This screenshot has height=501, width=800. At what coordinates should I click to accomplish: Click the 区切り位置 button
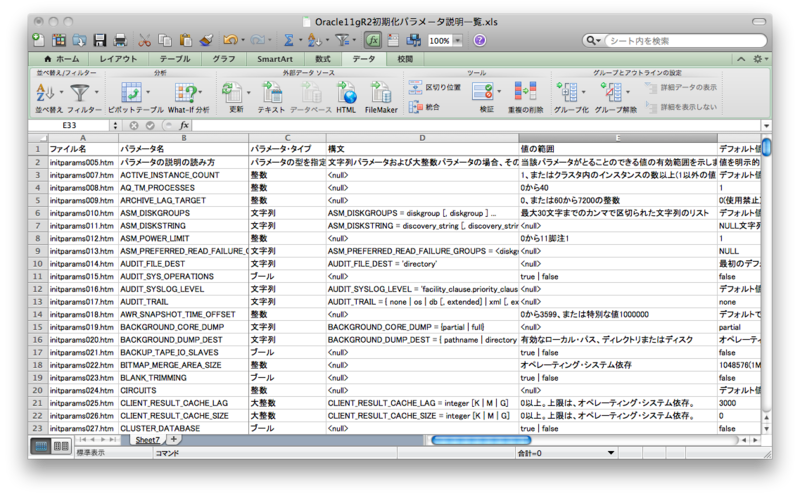[435, 87]
